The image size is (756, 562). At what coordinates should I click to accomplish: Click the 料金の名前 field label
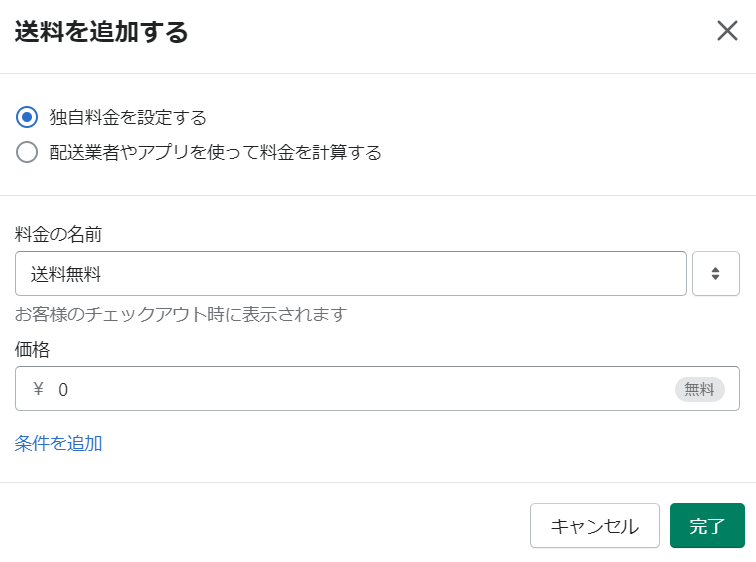(58, 234)
